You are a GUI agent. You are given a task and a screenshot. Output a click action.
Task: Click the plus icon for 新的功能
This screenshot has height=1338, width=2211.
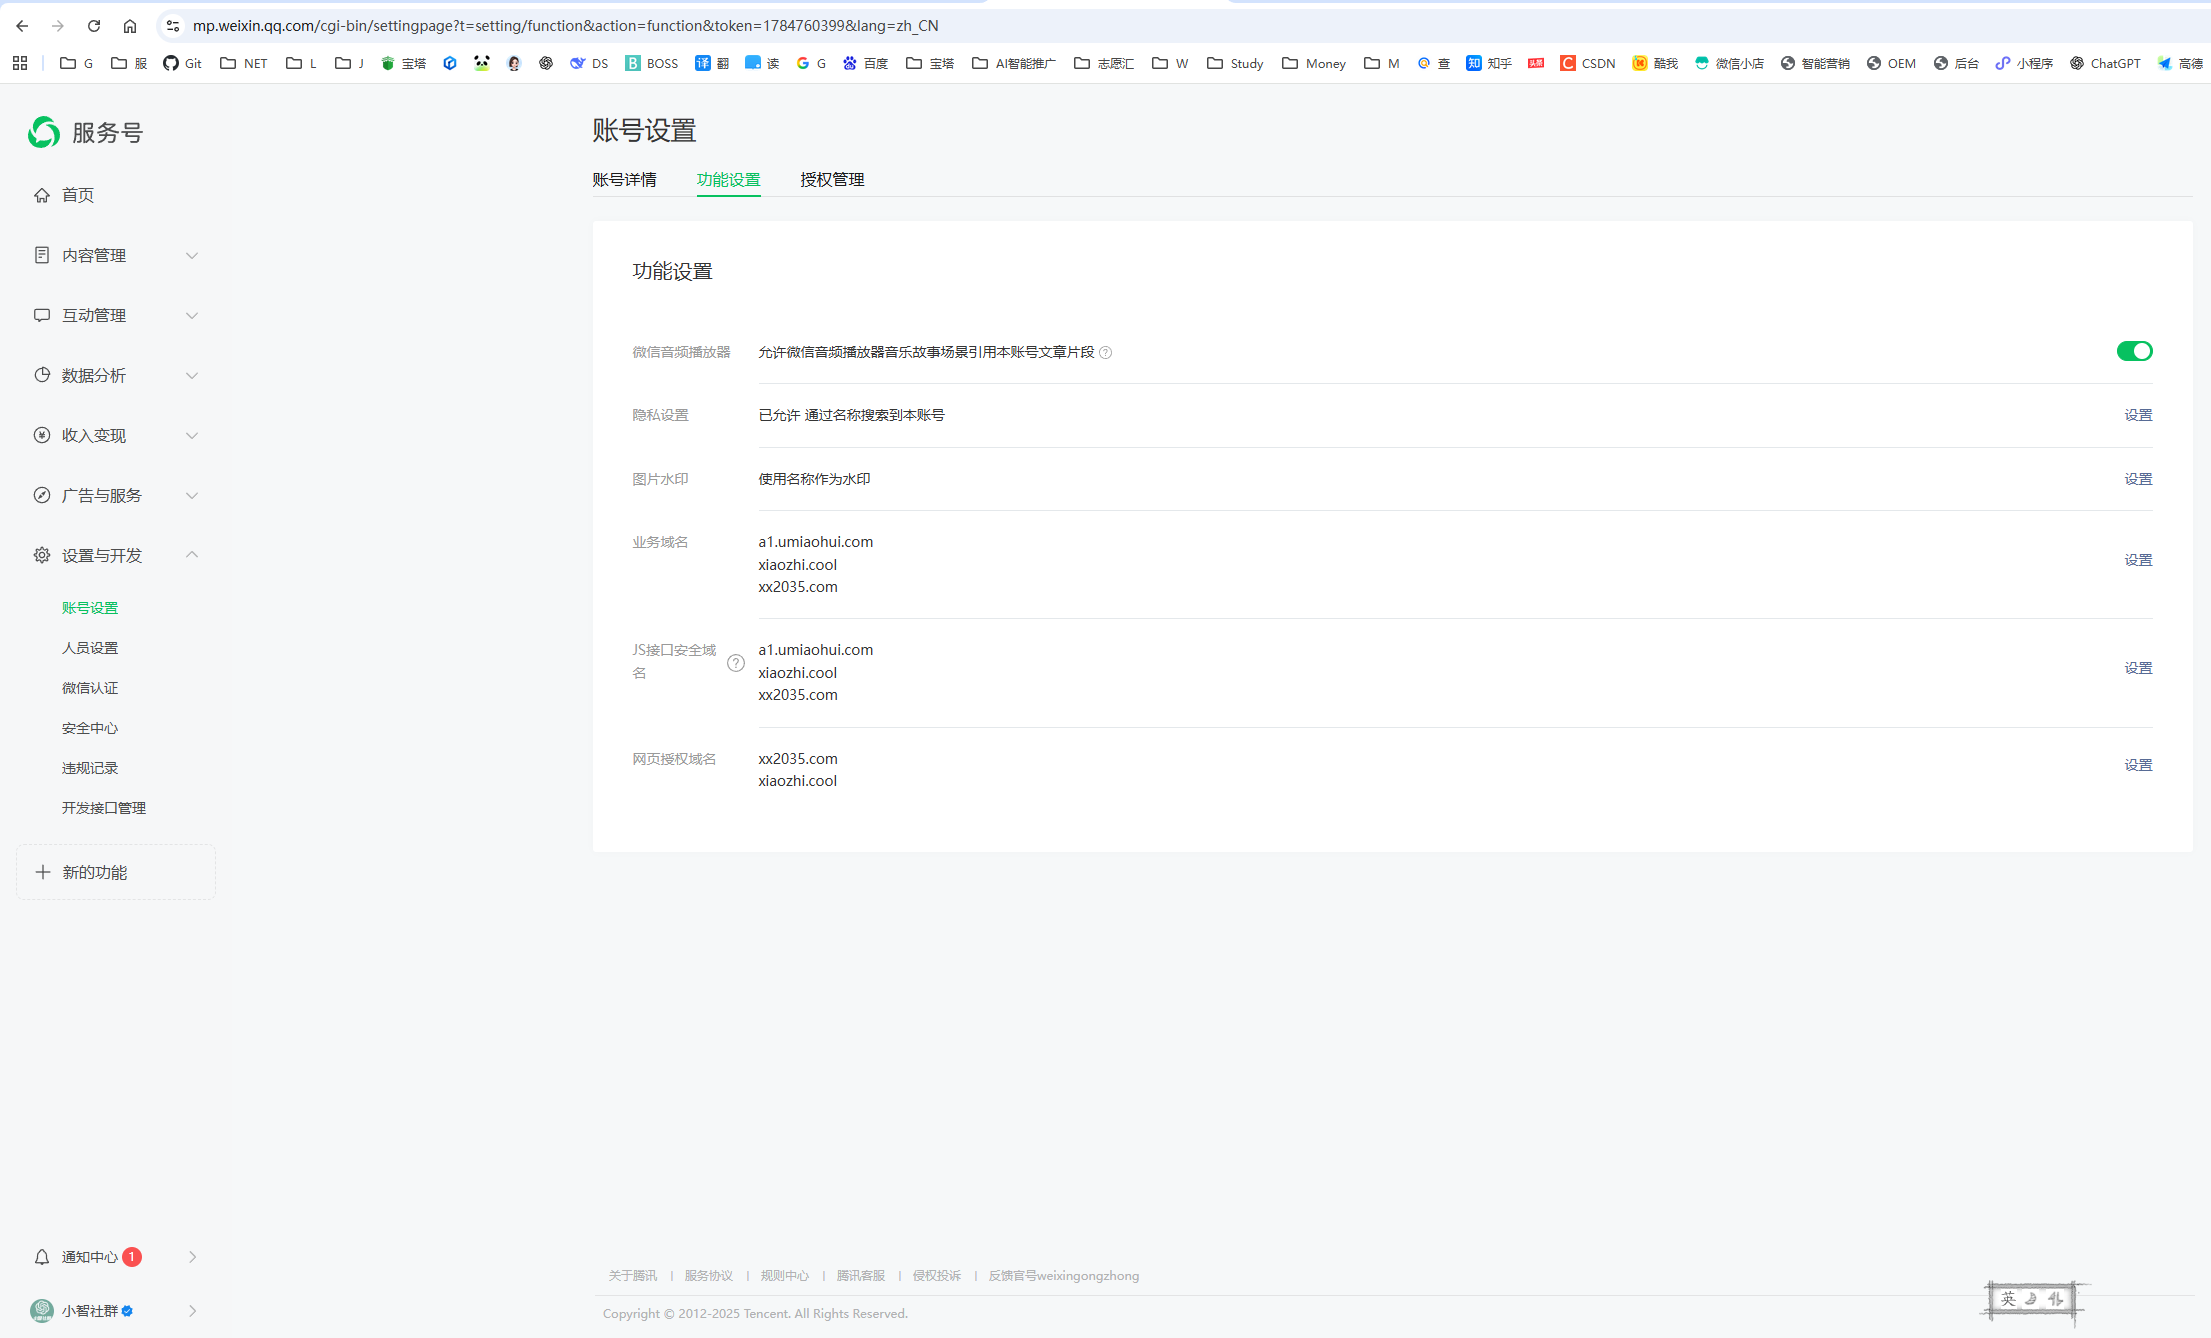click(43, 872)
